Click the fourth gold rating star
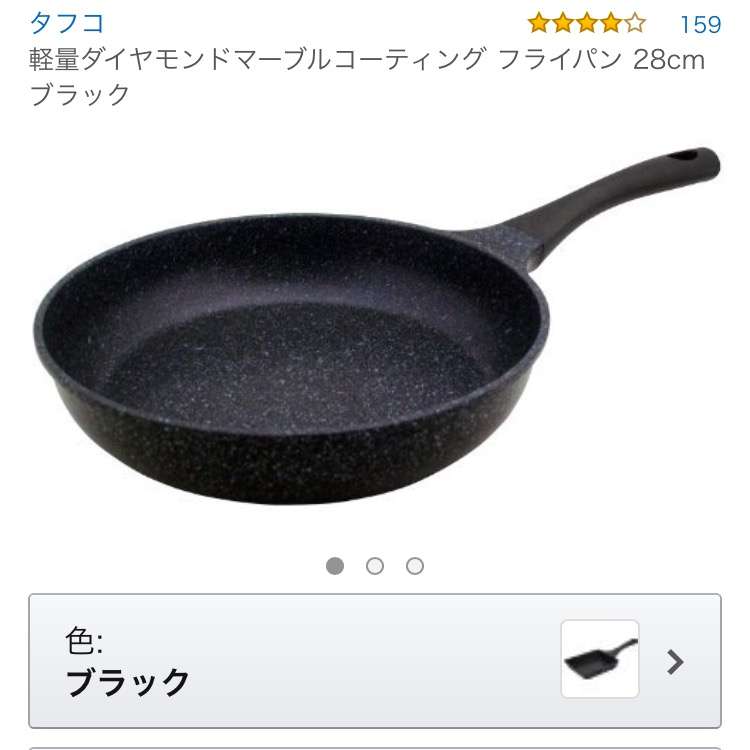This screenshot has height=750, width=750. pyautogui.click(x=611, y=23)
